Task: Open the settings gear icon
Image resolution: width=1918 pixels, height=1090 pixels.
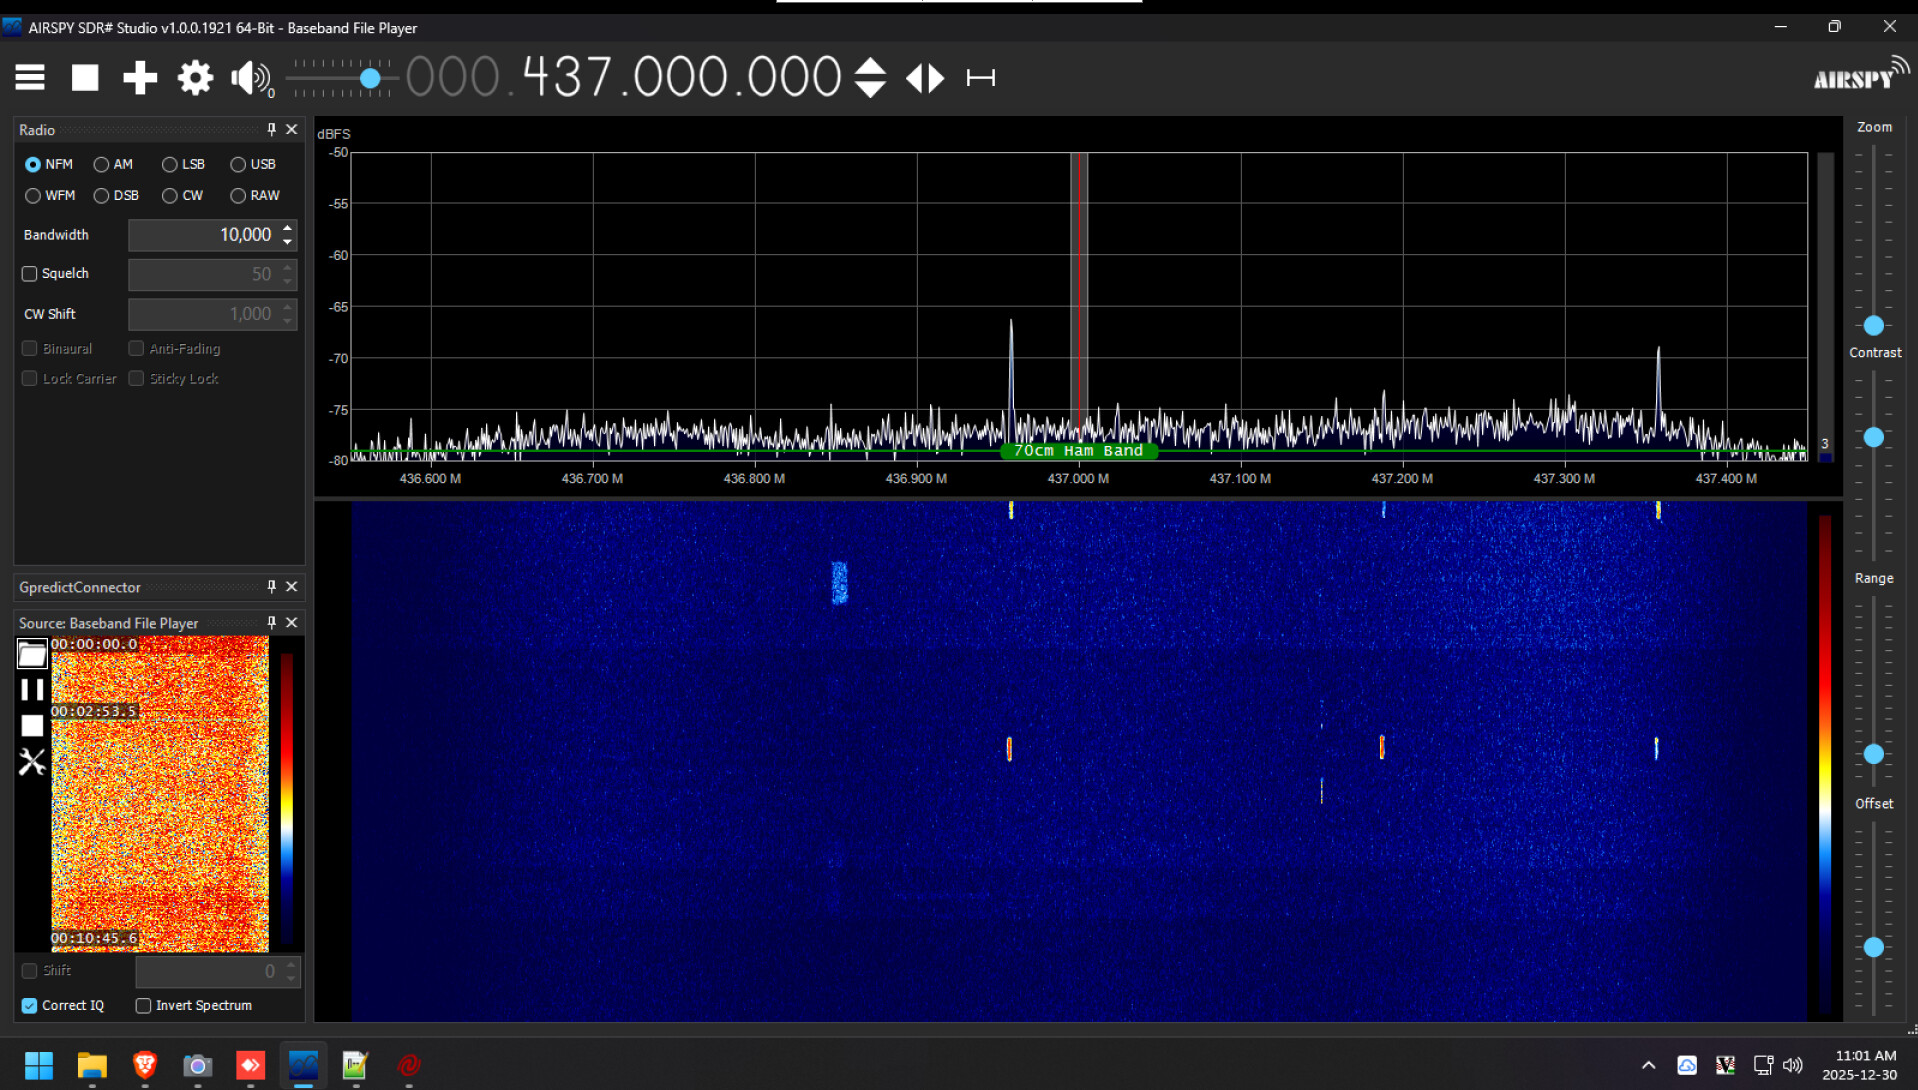Action: [195, 77]
